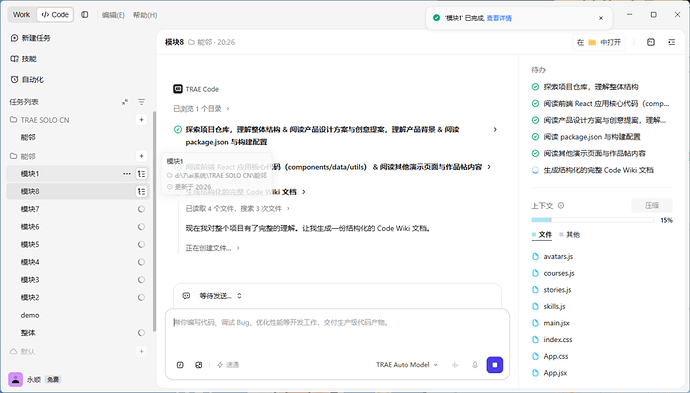Image resolution: width=690 pixels, height=393 pixels.
Task: Toggle the sidebar panel icon beside Code
Action: [84, 15]
